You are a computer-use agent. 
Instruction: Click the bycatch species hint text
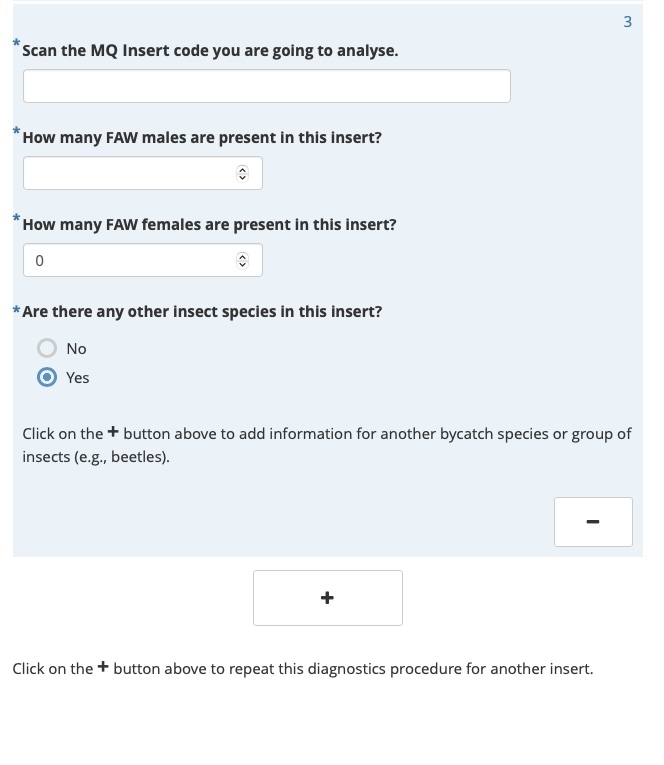click(327, 445)
